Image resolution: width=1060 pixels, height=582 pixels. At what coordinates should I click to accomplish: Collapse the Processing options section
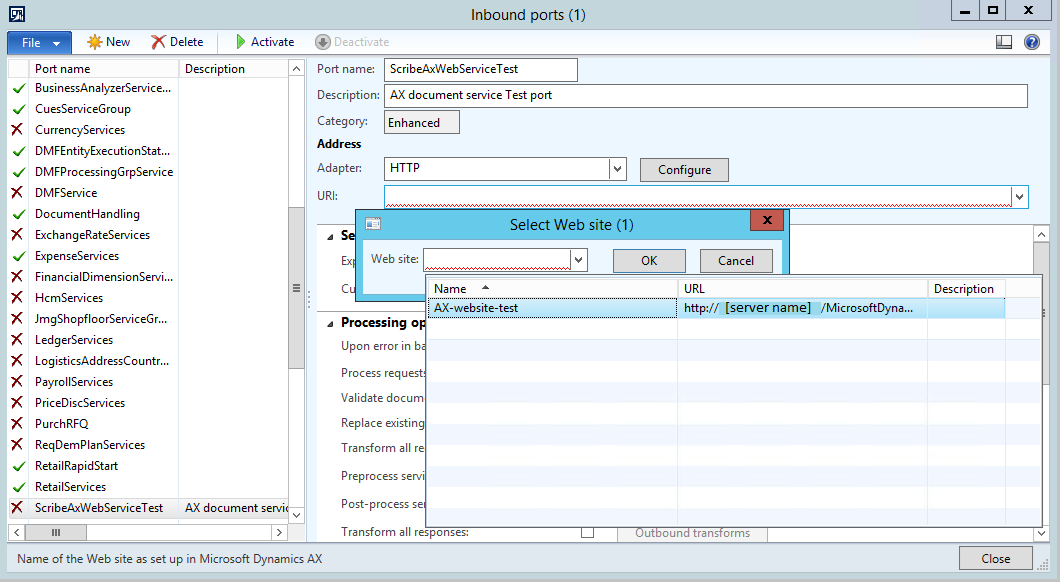pyautogui.click(x=331, y=324)
